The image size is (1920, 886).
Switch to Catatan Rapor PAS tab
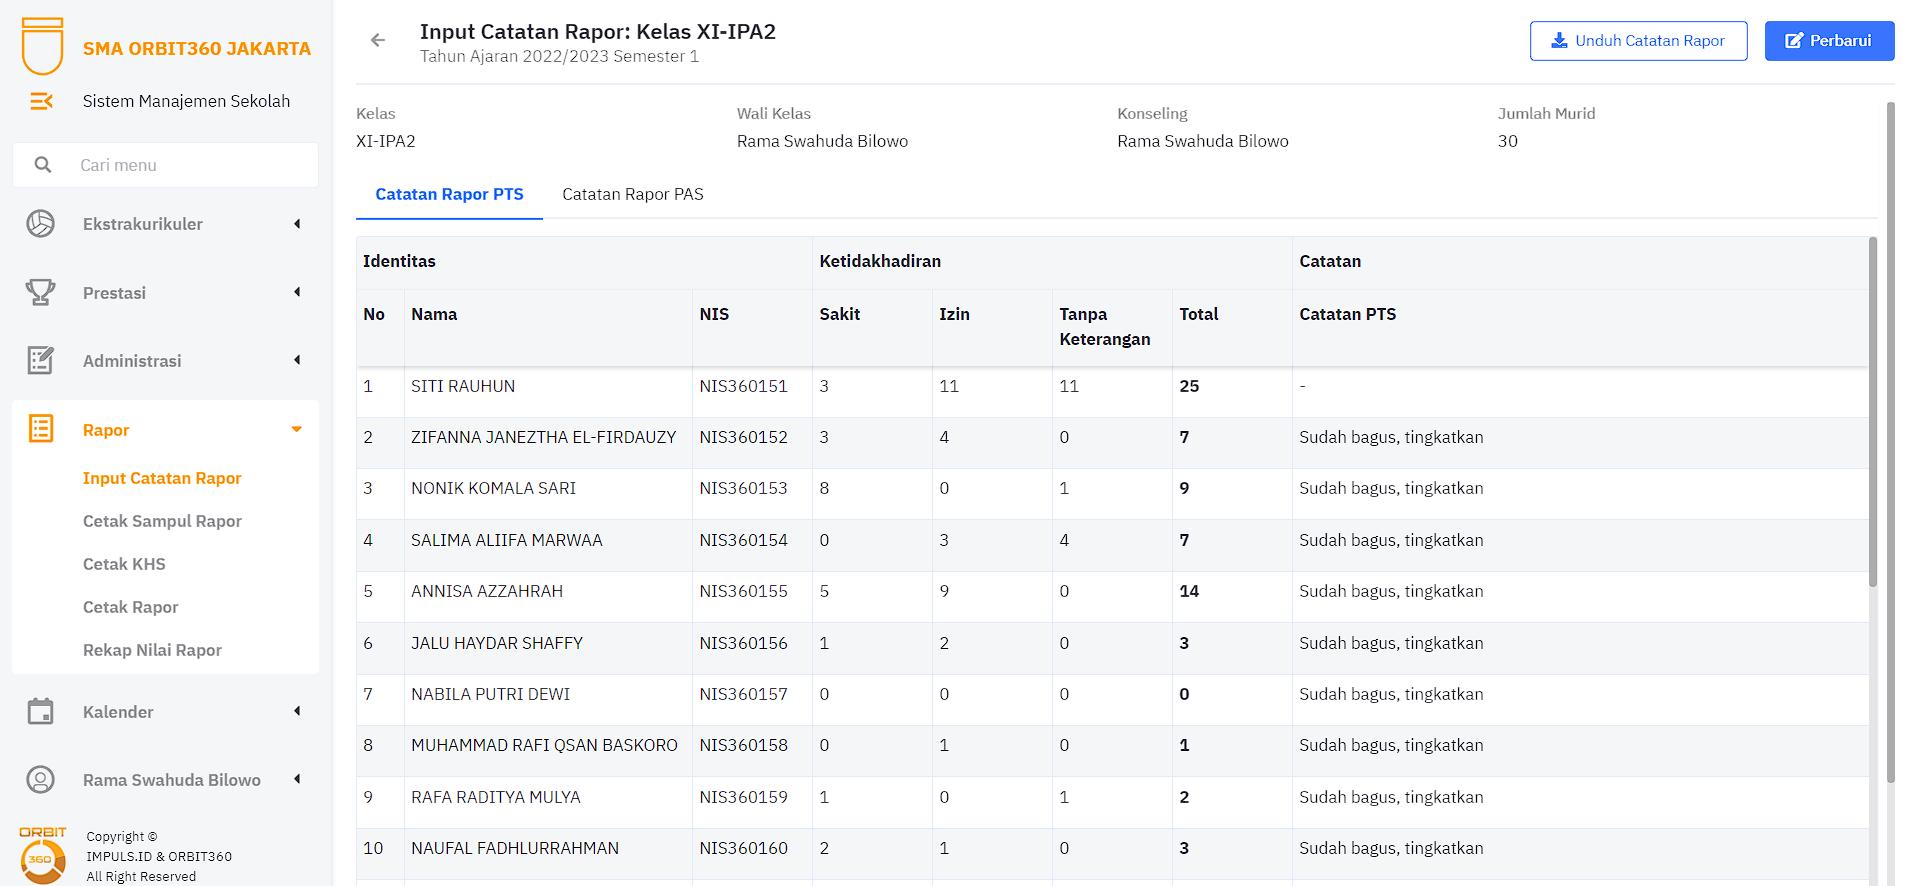[x=632, y=194]
